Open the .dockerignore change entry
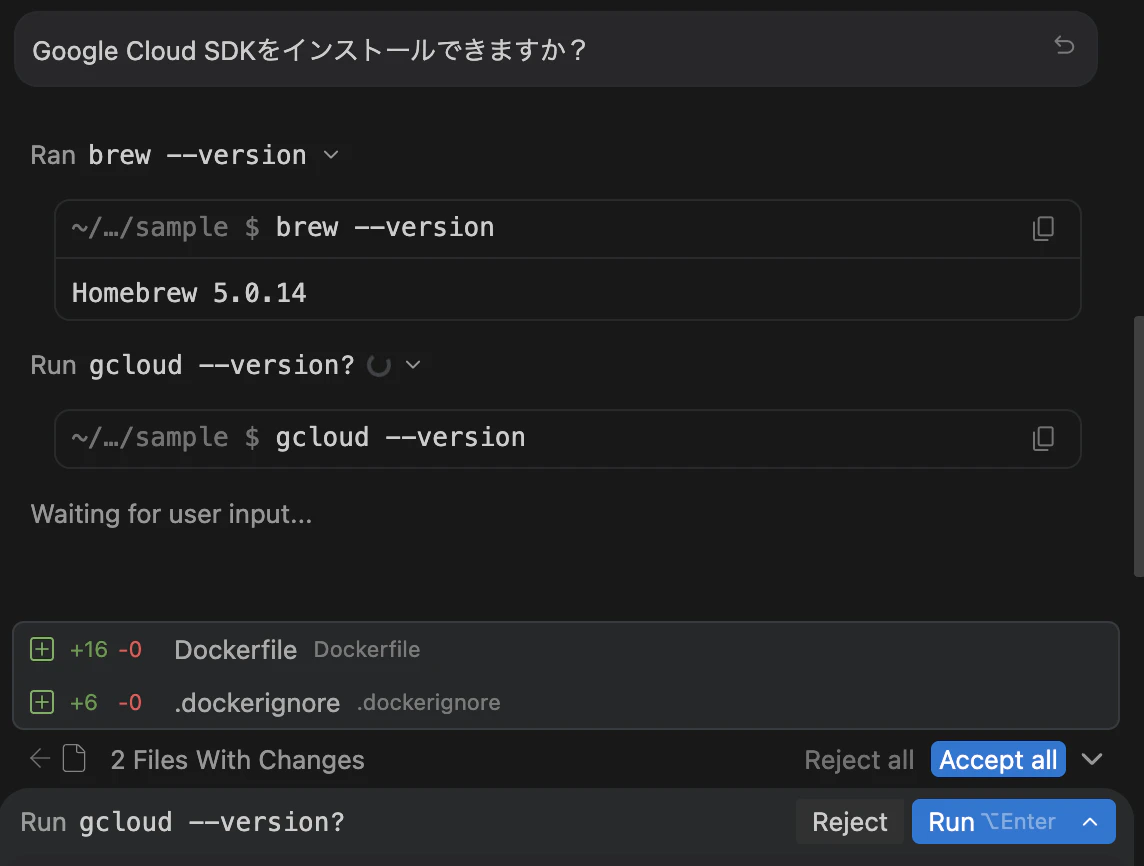This screenshot has width=1144, height=866. pos(565,703)
